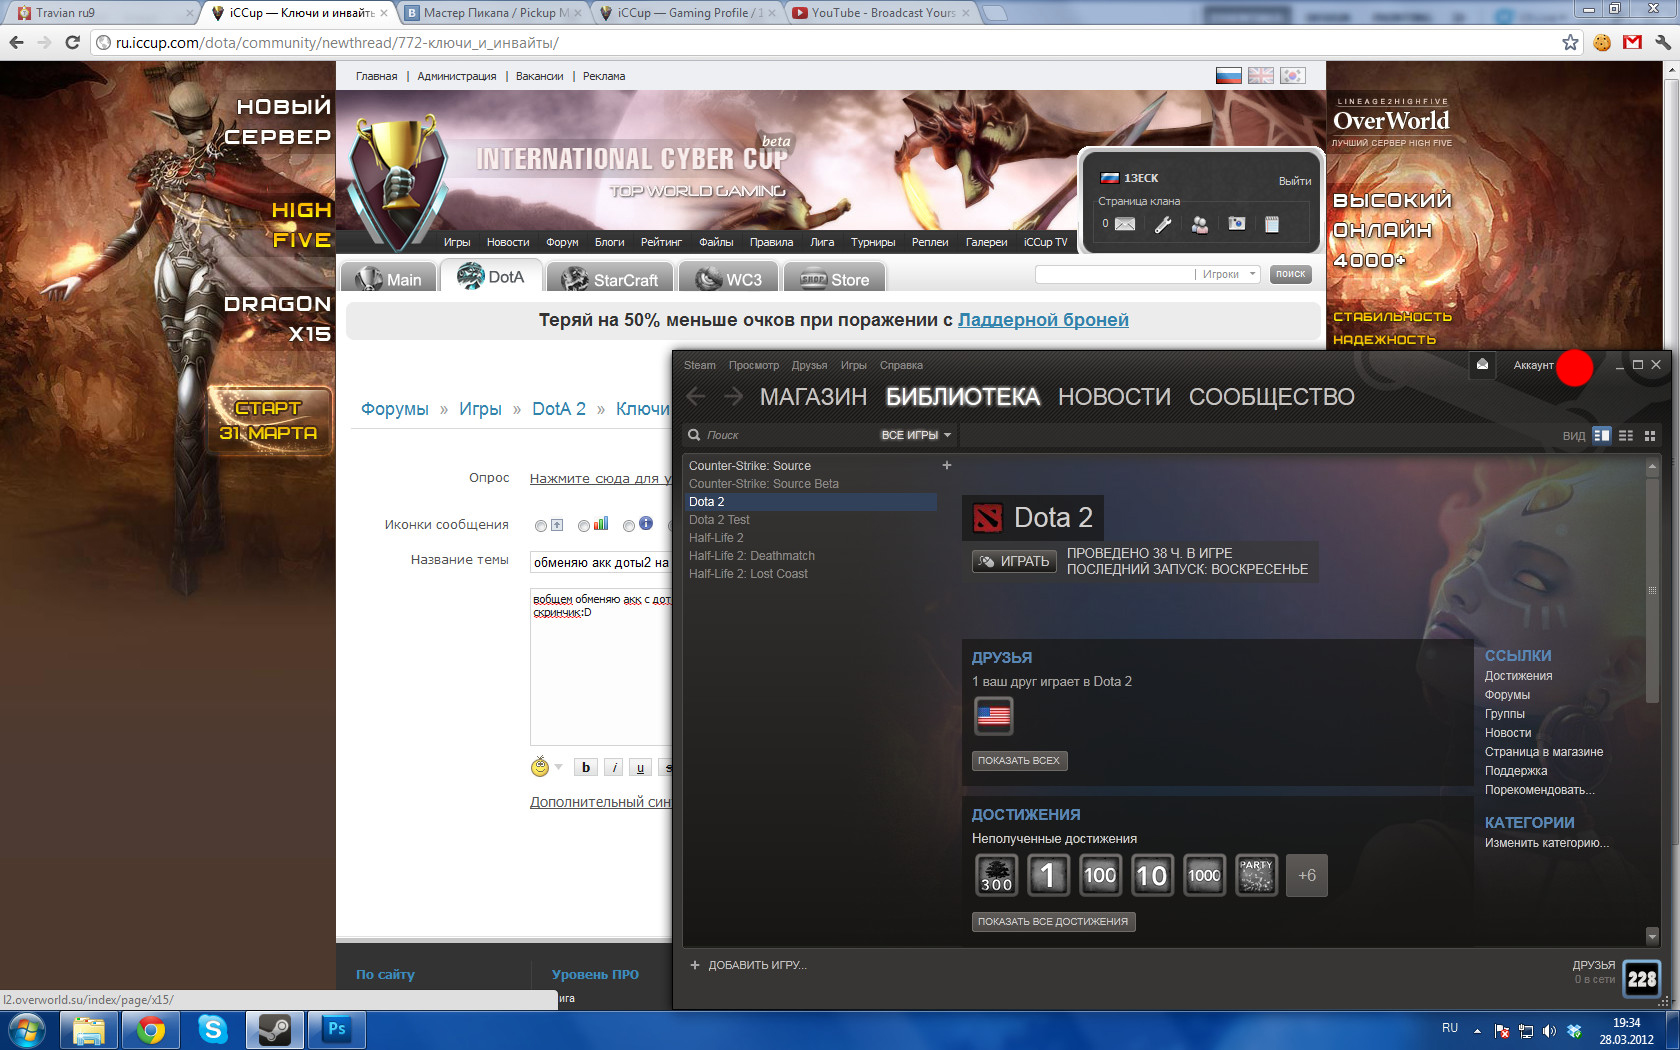Toggle bold formatting in forum editor
Image resolution: width=1680 pixels, height=1050 pixels.
(x=586, y=767)
